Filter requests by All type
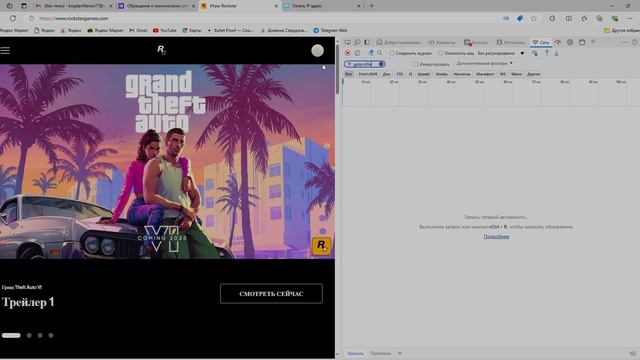 coord(349,74)
